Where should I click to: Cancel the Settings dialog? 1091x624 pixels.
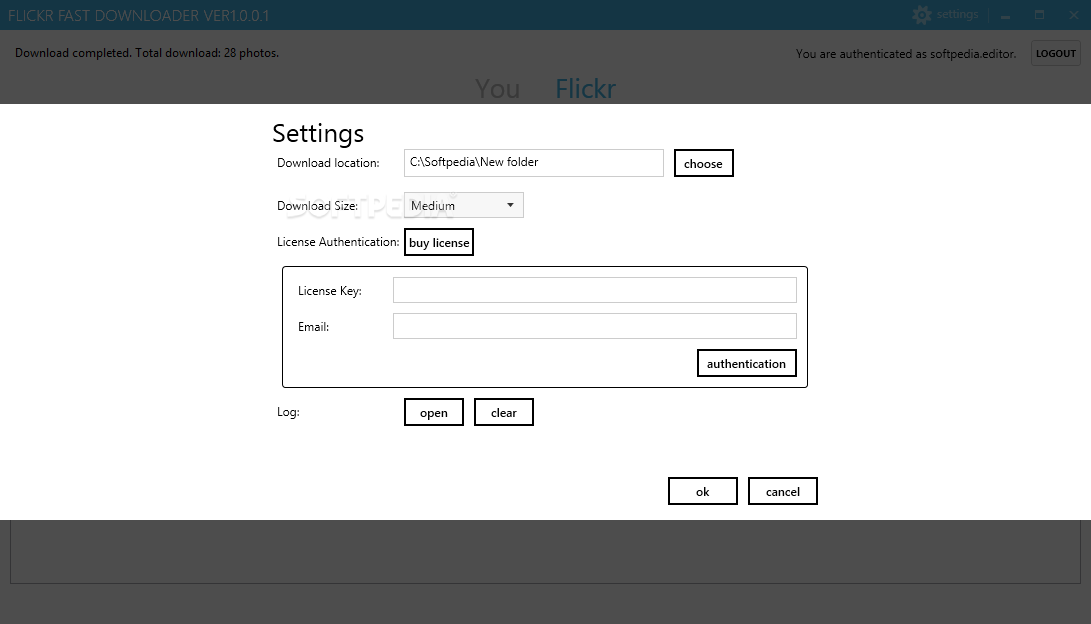tap(783, 491)
